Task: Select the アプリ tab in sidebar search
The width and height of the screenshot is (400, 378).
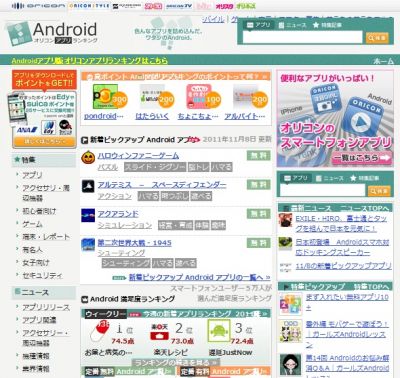Action: point(296,178)
